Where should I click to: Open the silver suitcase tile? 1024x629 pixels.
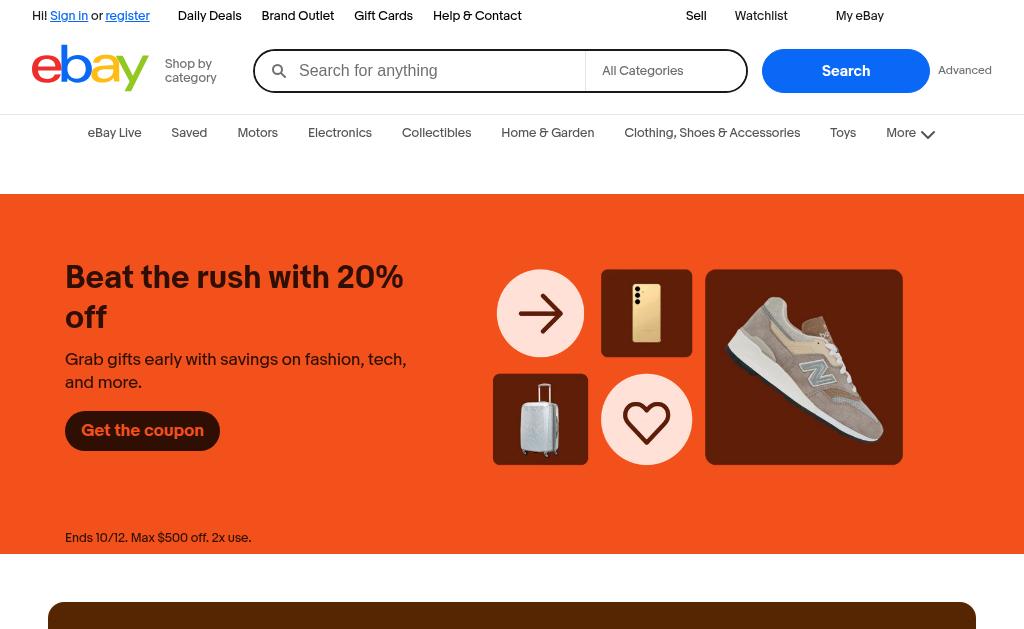pos(540,419)
